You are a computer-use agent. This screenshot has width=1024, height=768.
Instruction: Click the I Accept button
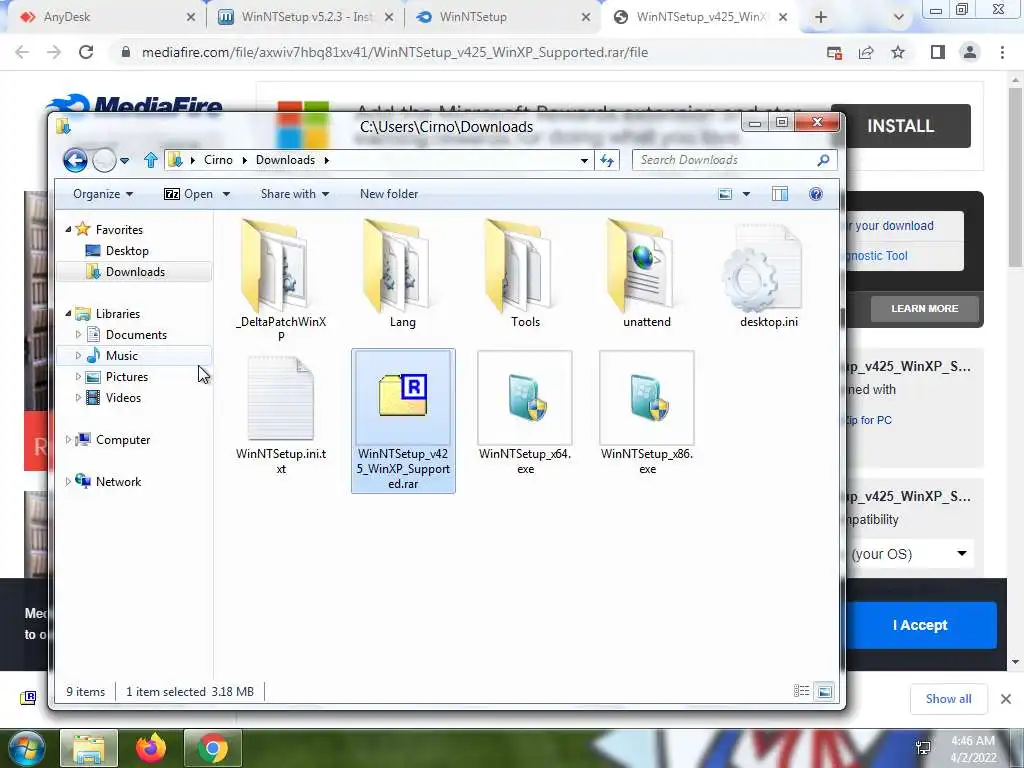click(x=920, y=625)
